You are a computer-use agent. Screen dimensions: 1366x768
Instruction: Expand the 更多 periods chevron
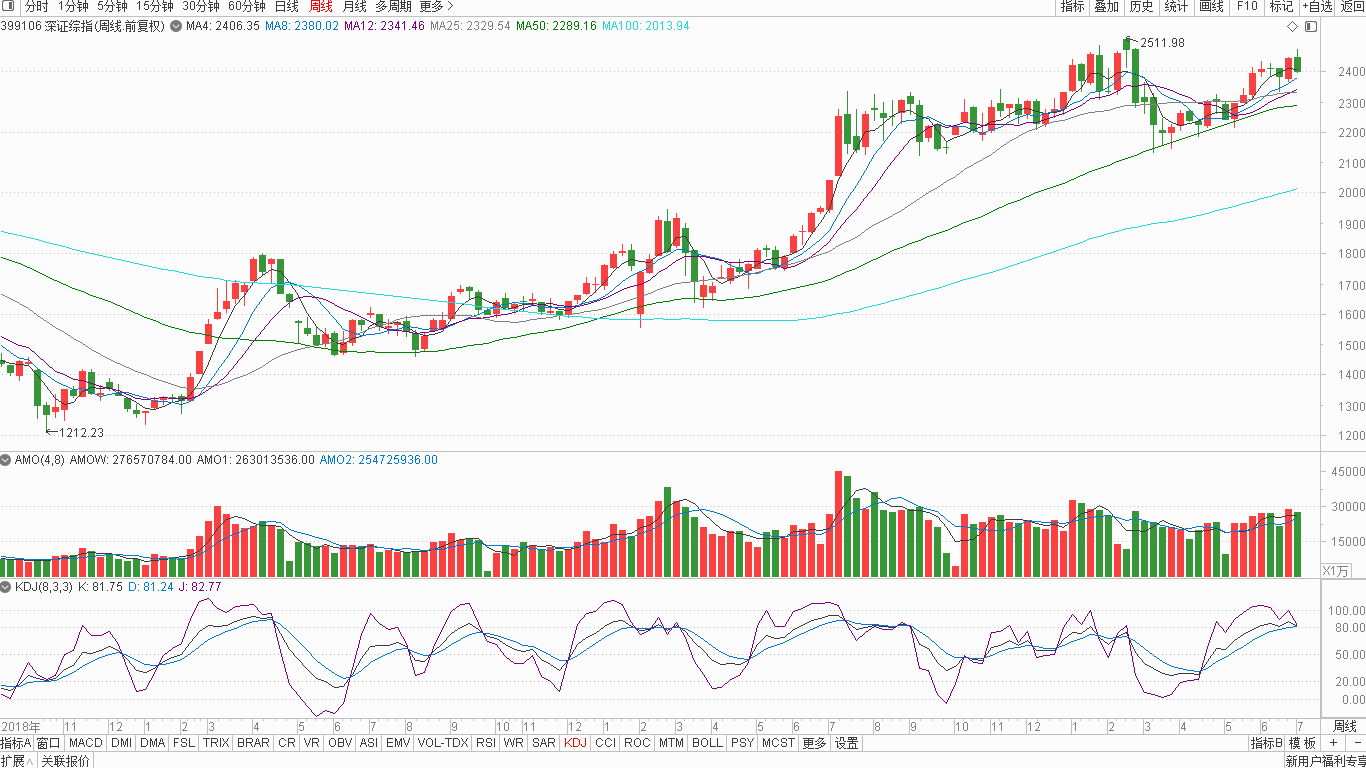(x=449, y=6)
